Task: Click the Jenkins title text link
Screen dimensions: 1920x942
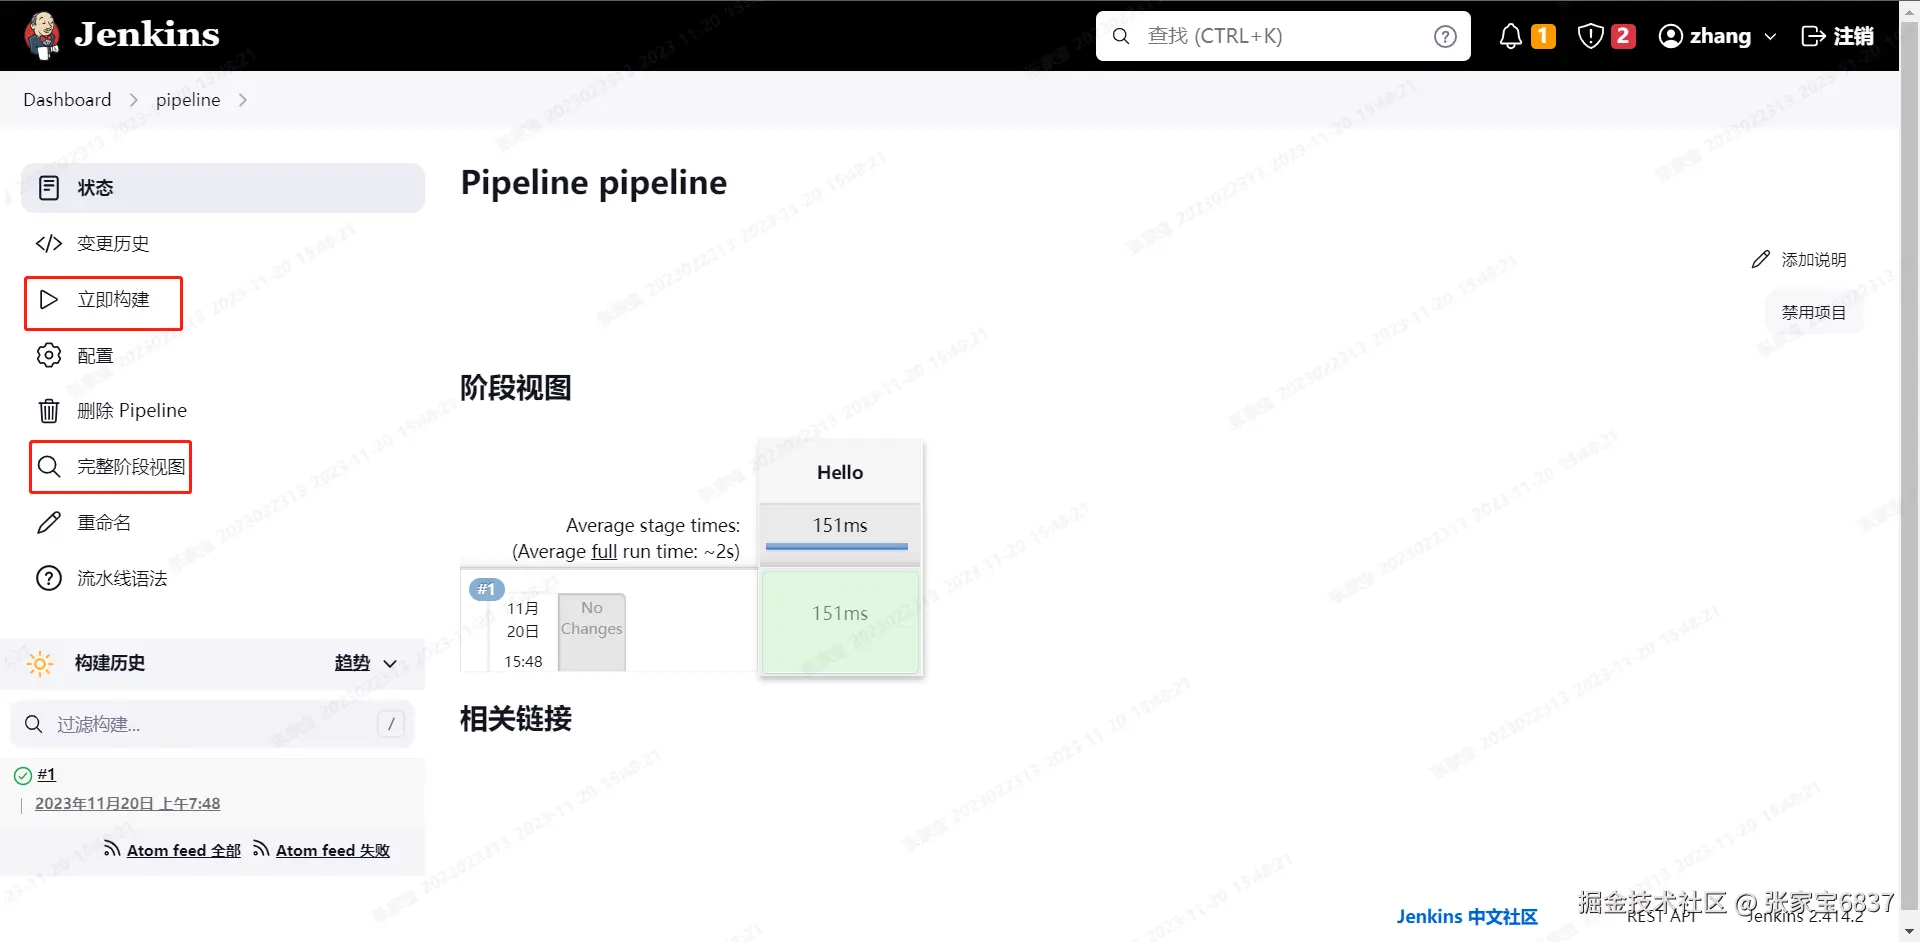Action: (x=147, y=35)
